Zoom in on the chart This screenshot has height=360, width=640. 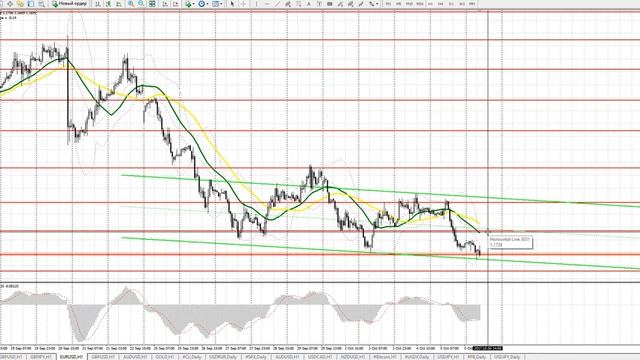(131, 4)
